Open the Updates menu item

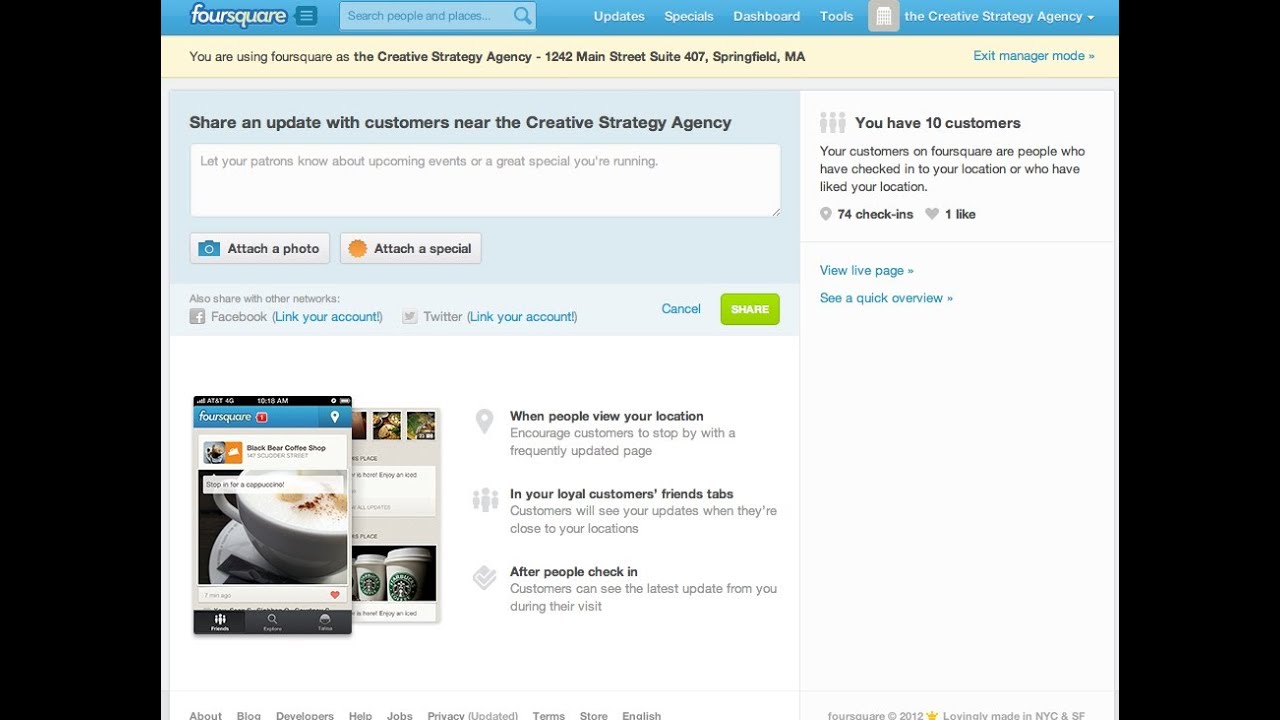[619, 16]
